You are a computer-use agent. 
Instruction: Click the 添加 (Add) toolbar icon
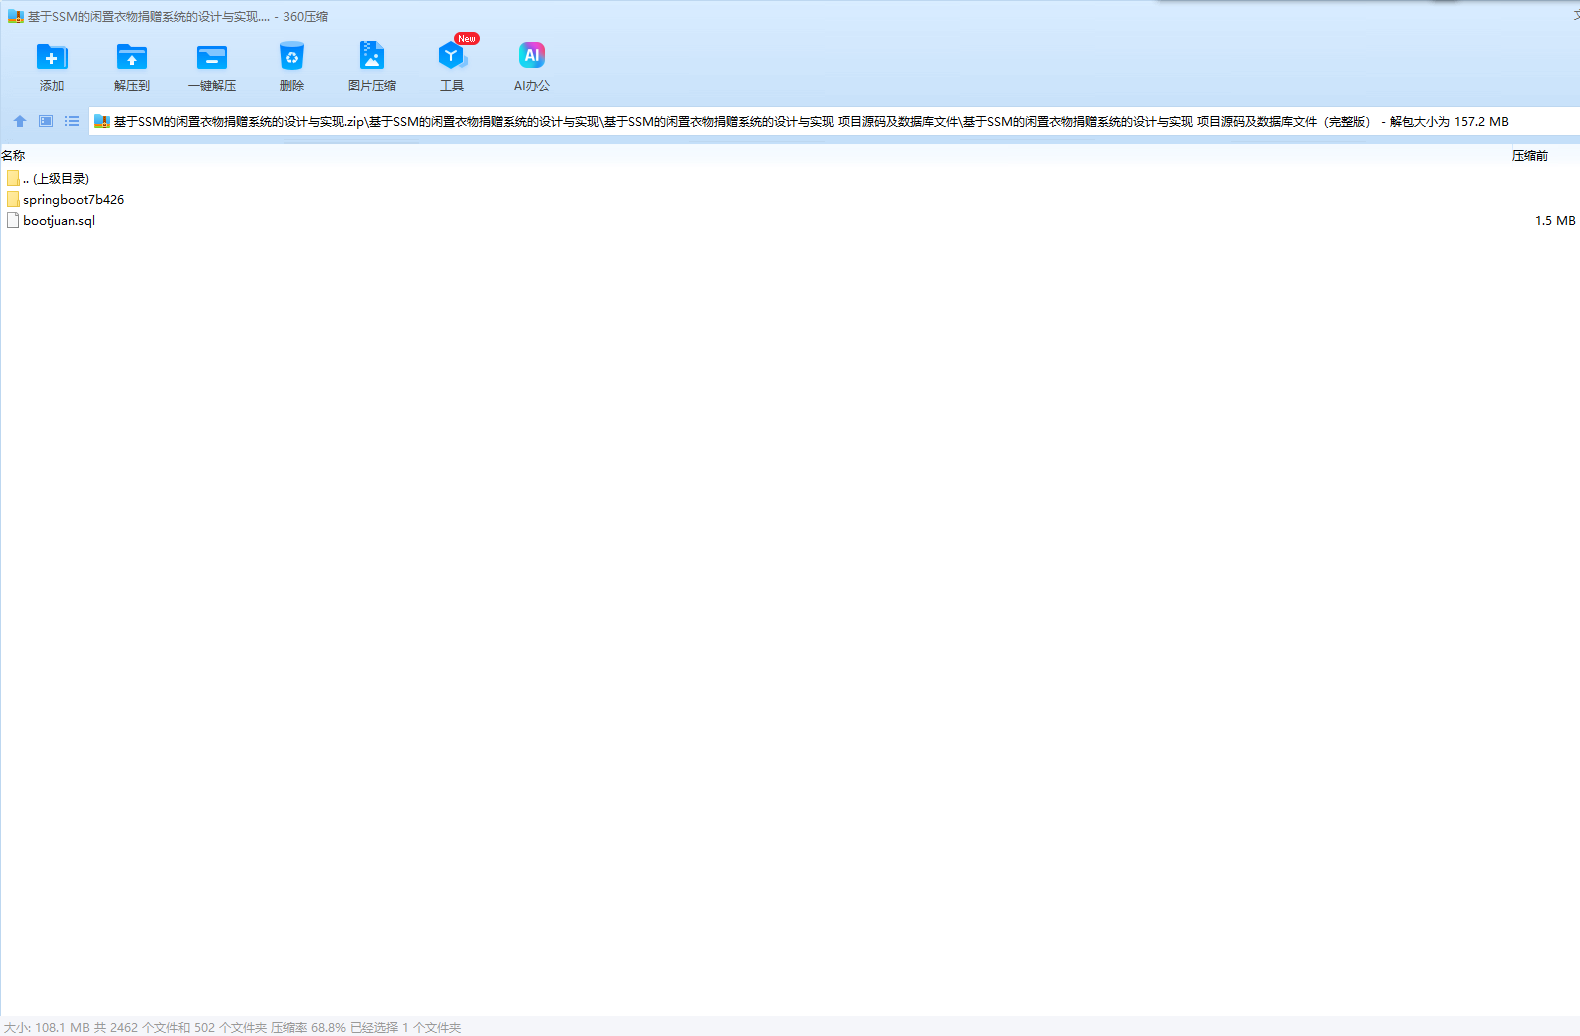click(52, 57)
